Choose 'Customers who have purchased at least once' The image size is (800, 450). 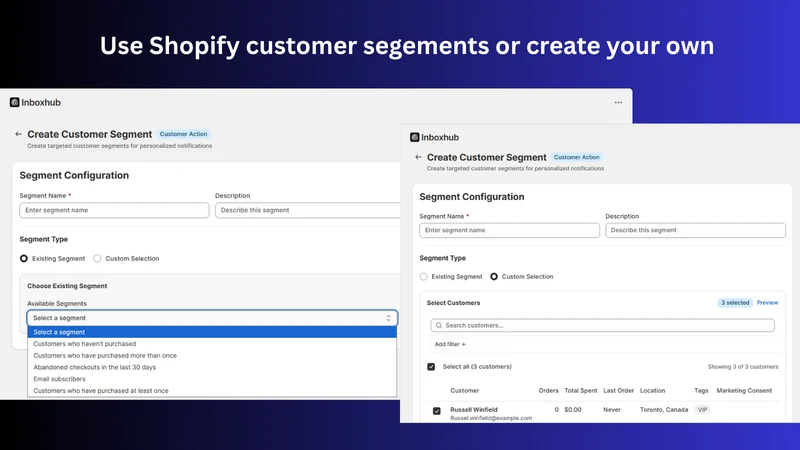212,391
